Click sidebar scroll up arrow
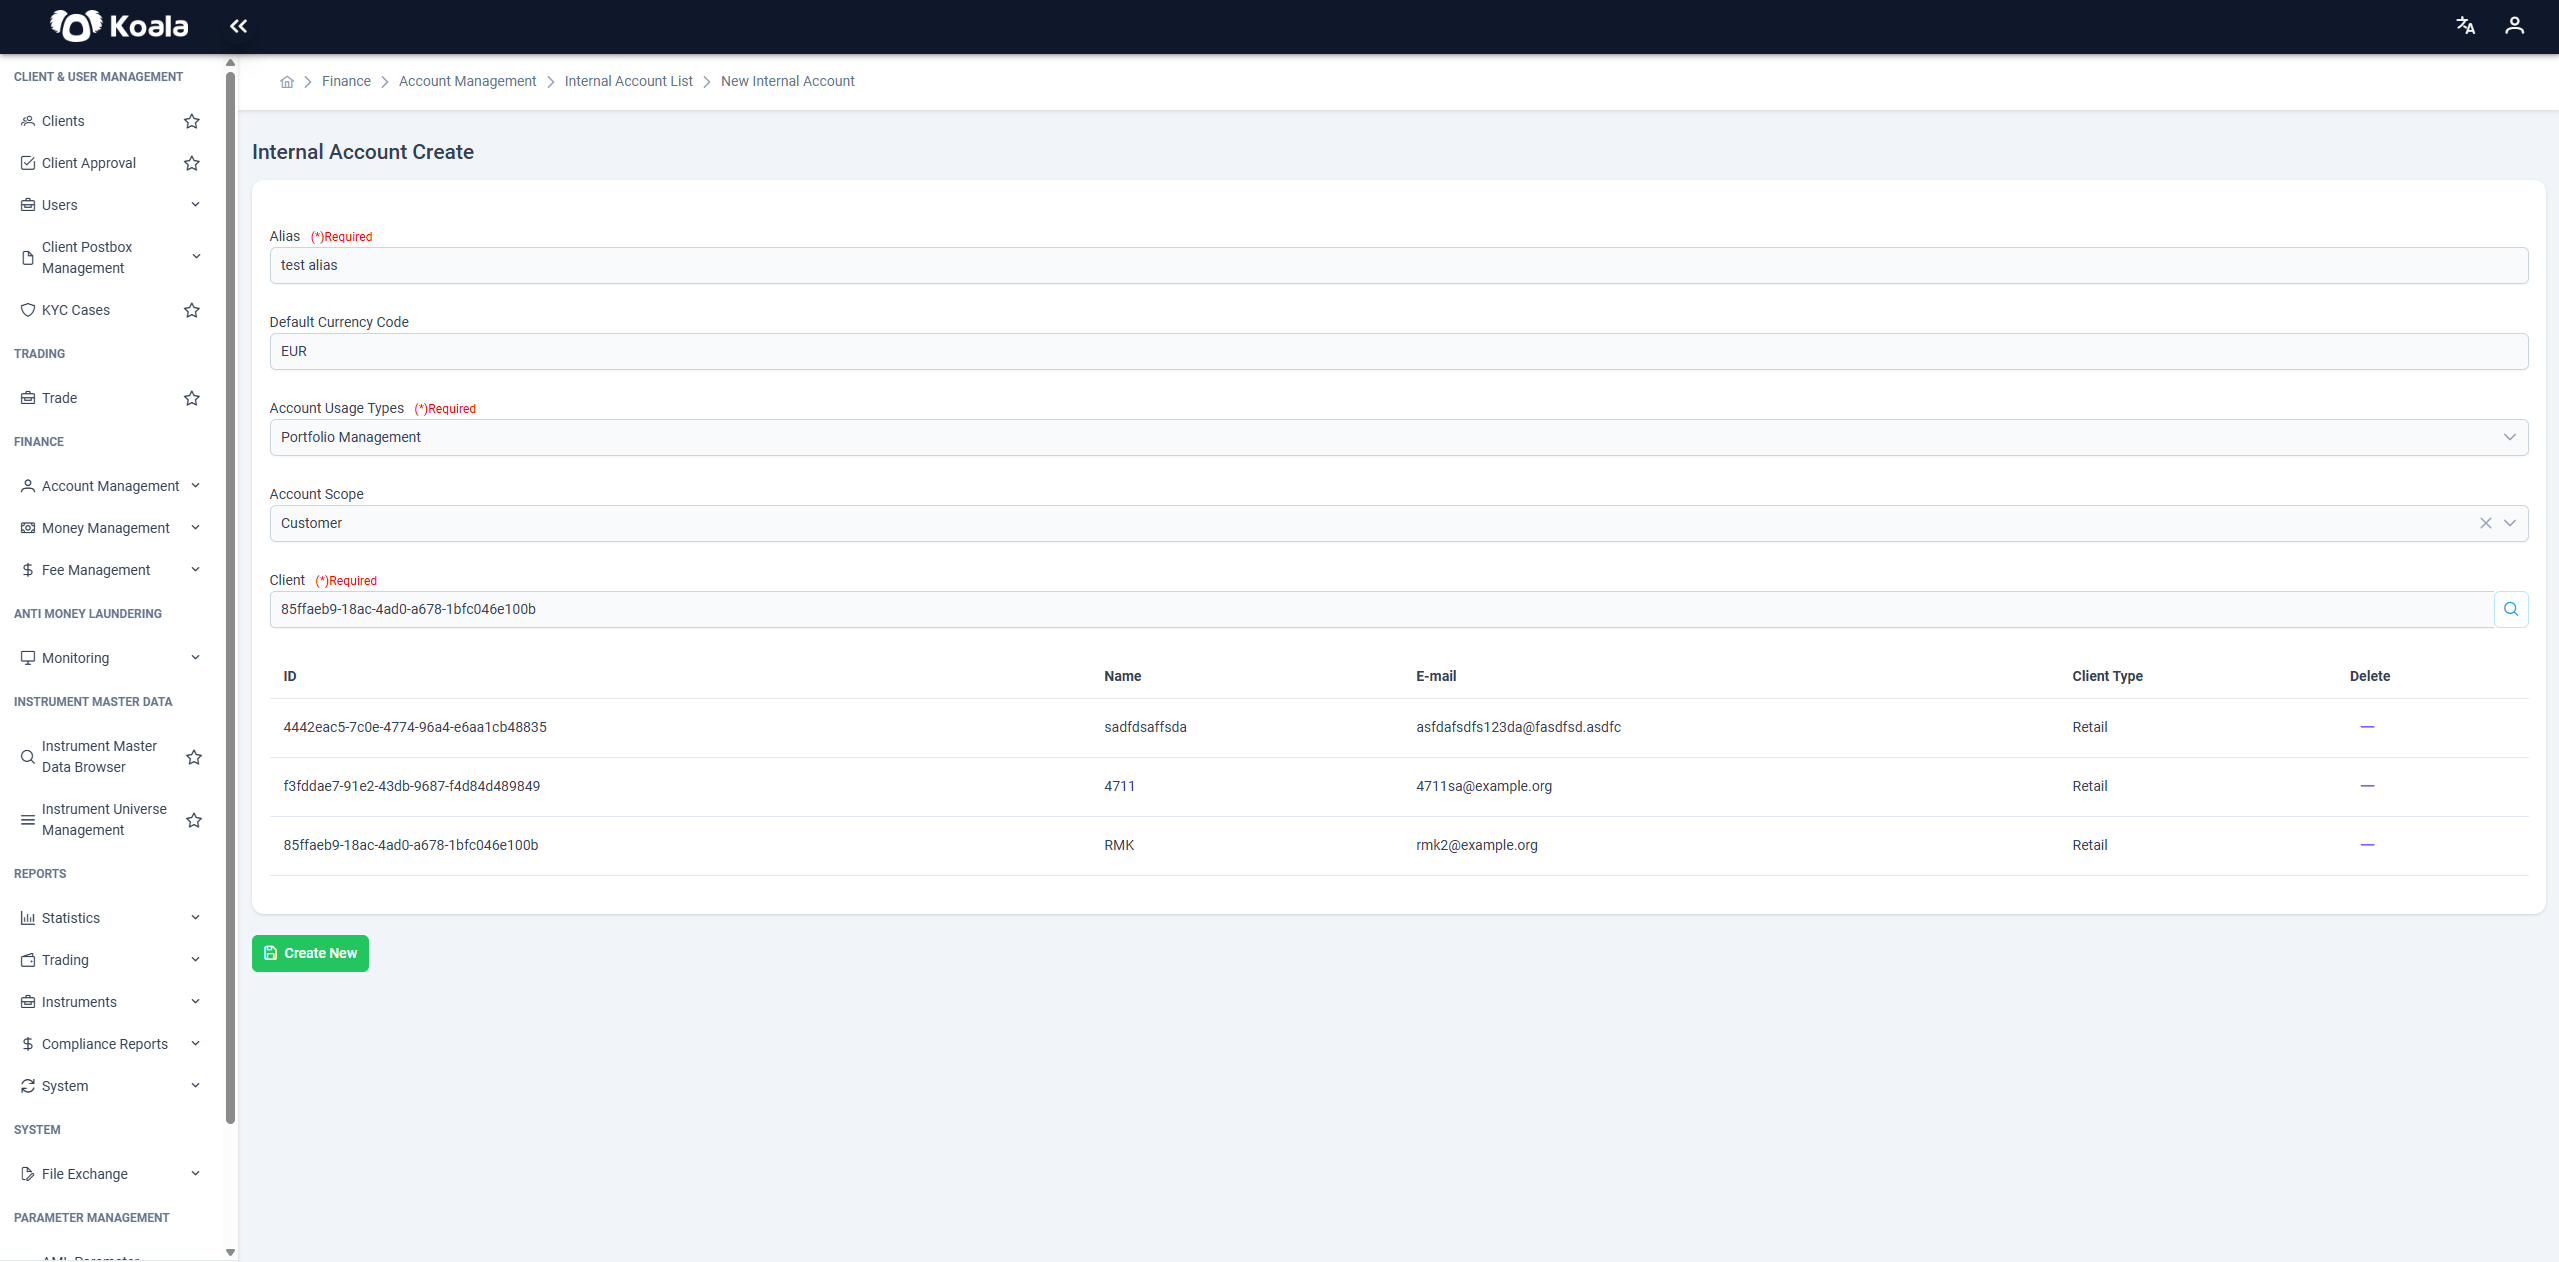 [x=231, y=63]
